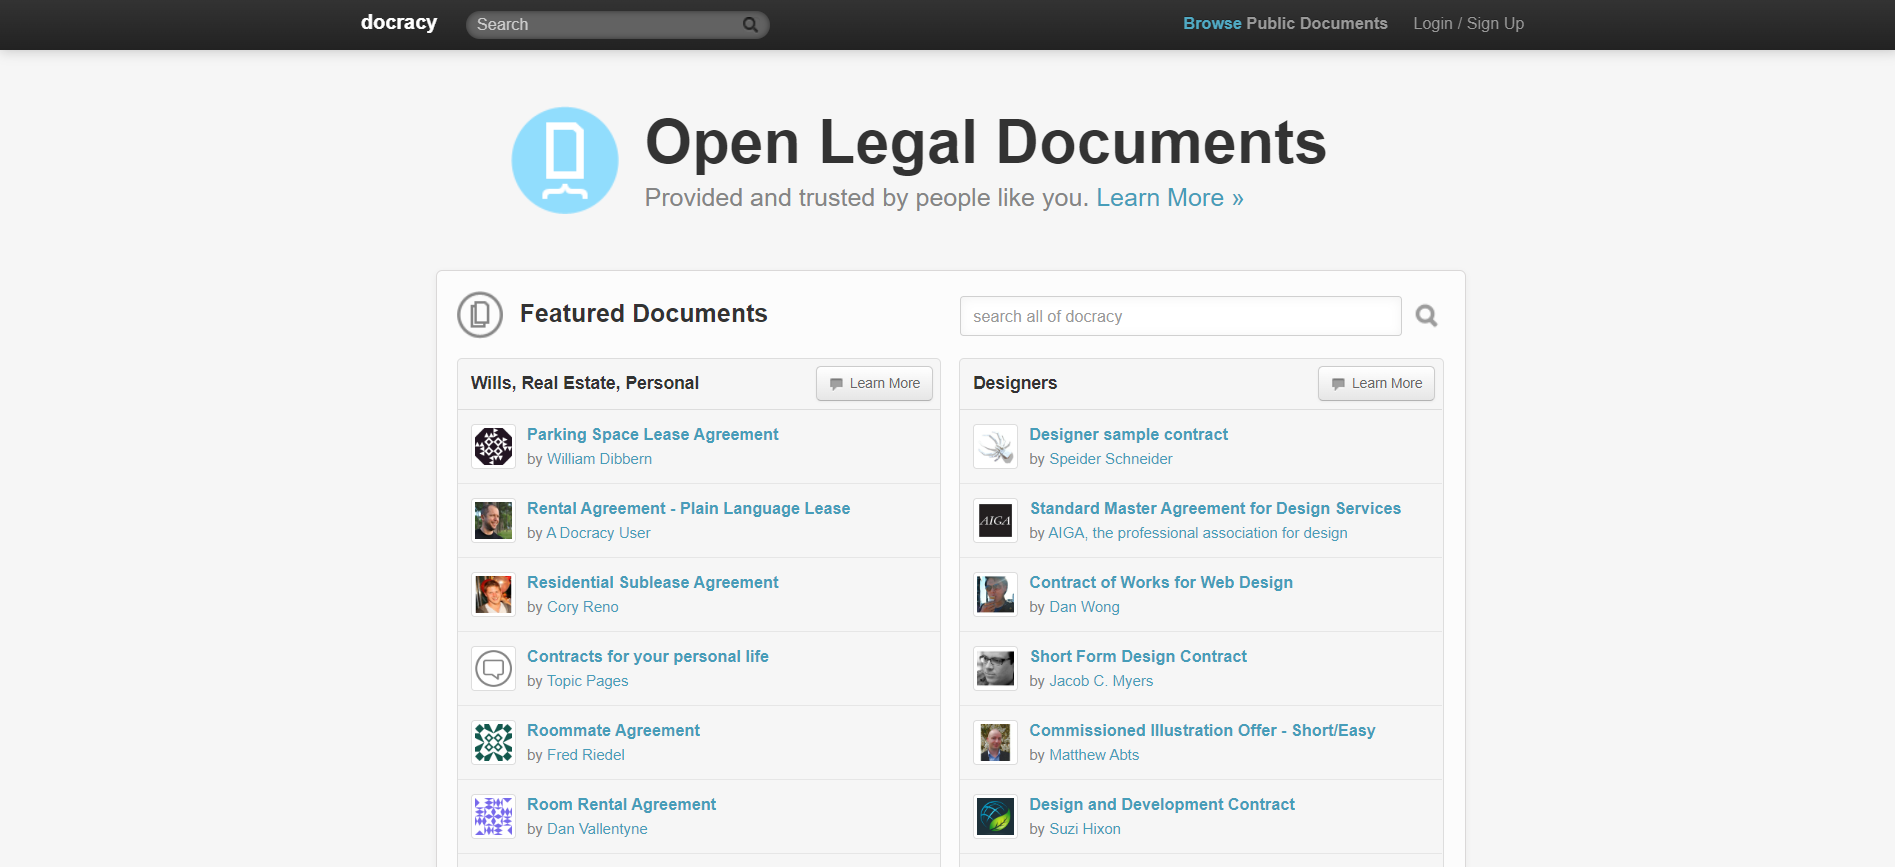
Task: Click the magnifier icon in header search
Action: pos(750,25)
